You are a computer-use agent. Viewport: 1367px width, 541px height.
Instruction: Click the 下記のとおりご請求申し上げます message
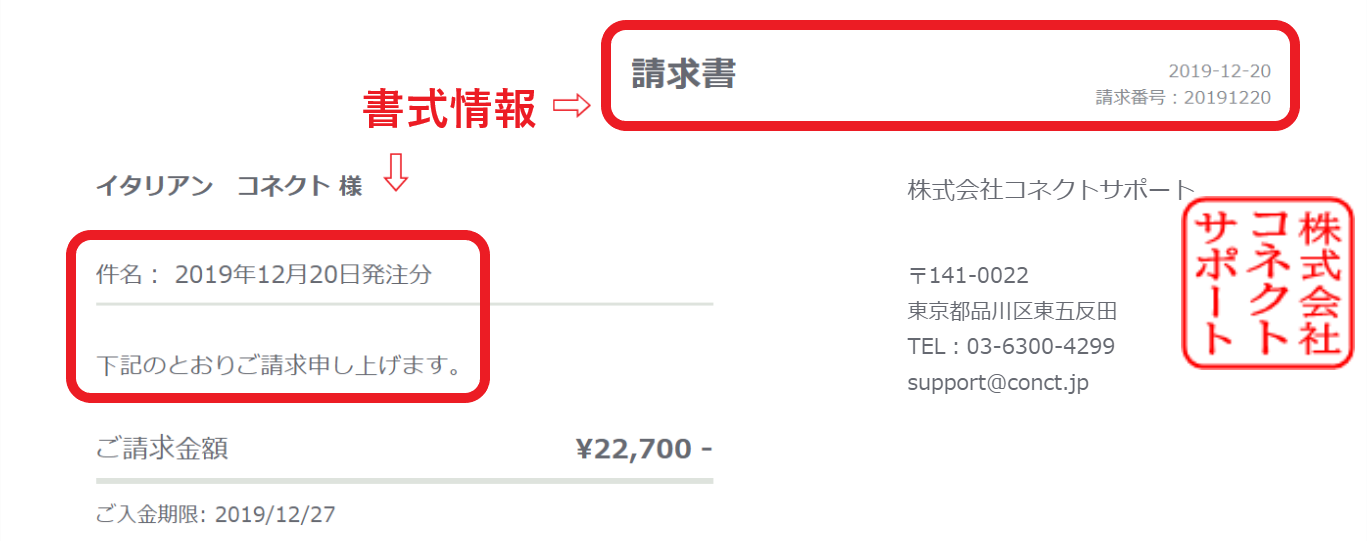(280, 365)
